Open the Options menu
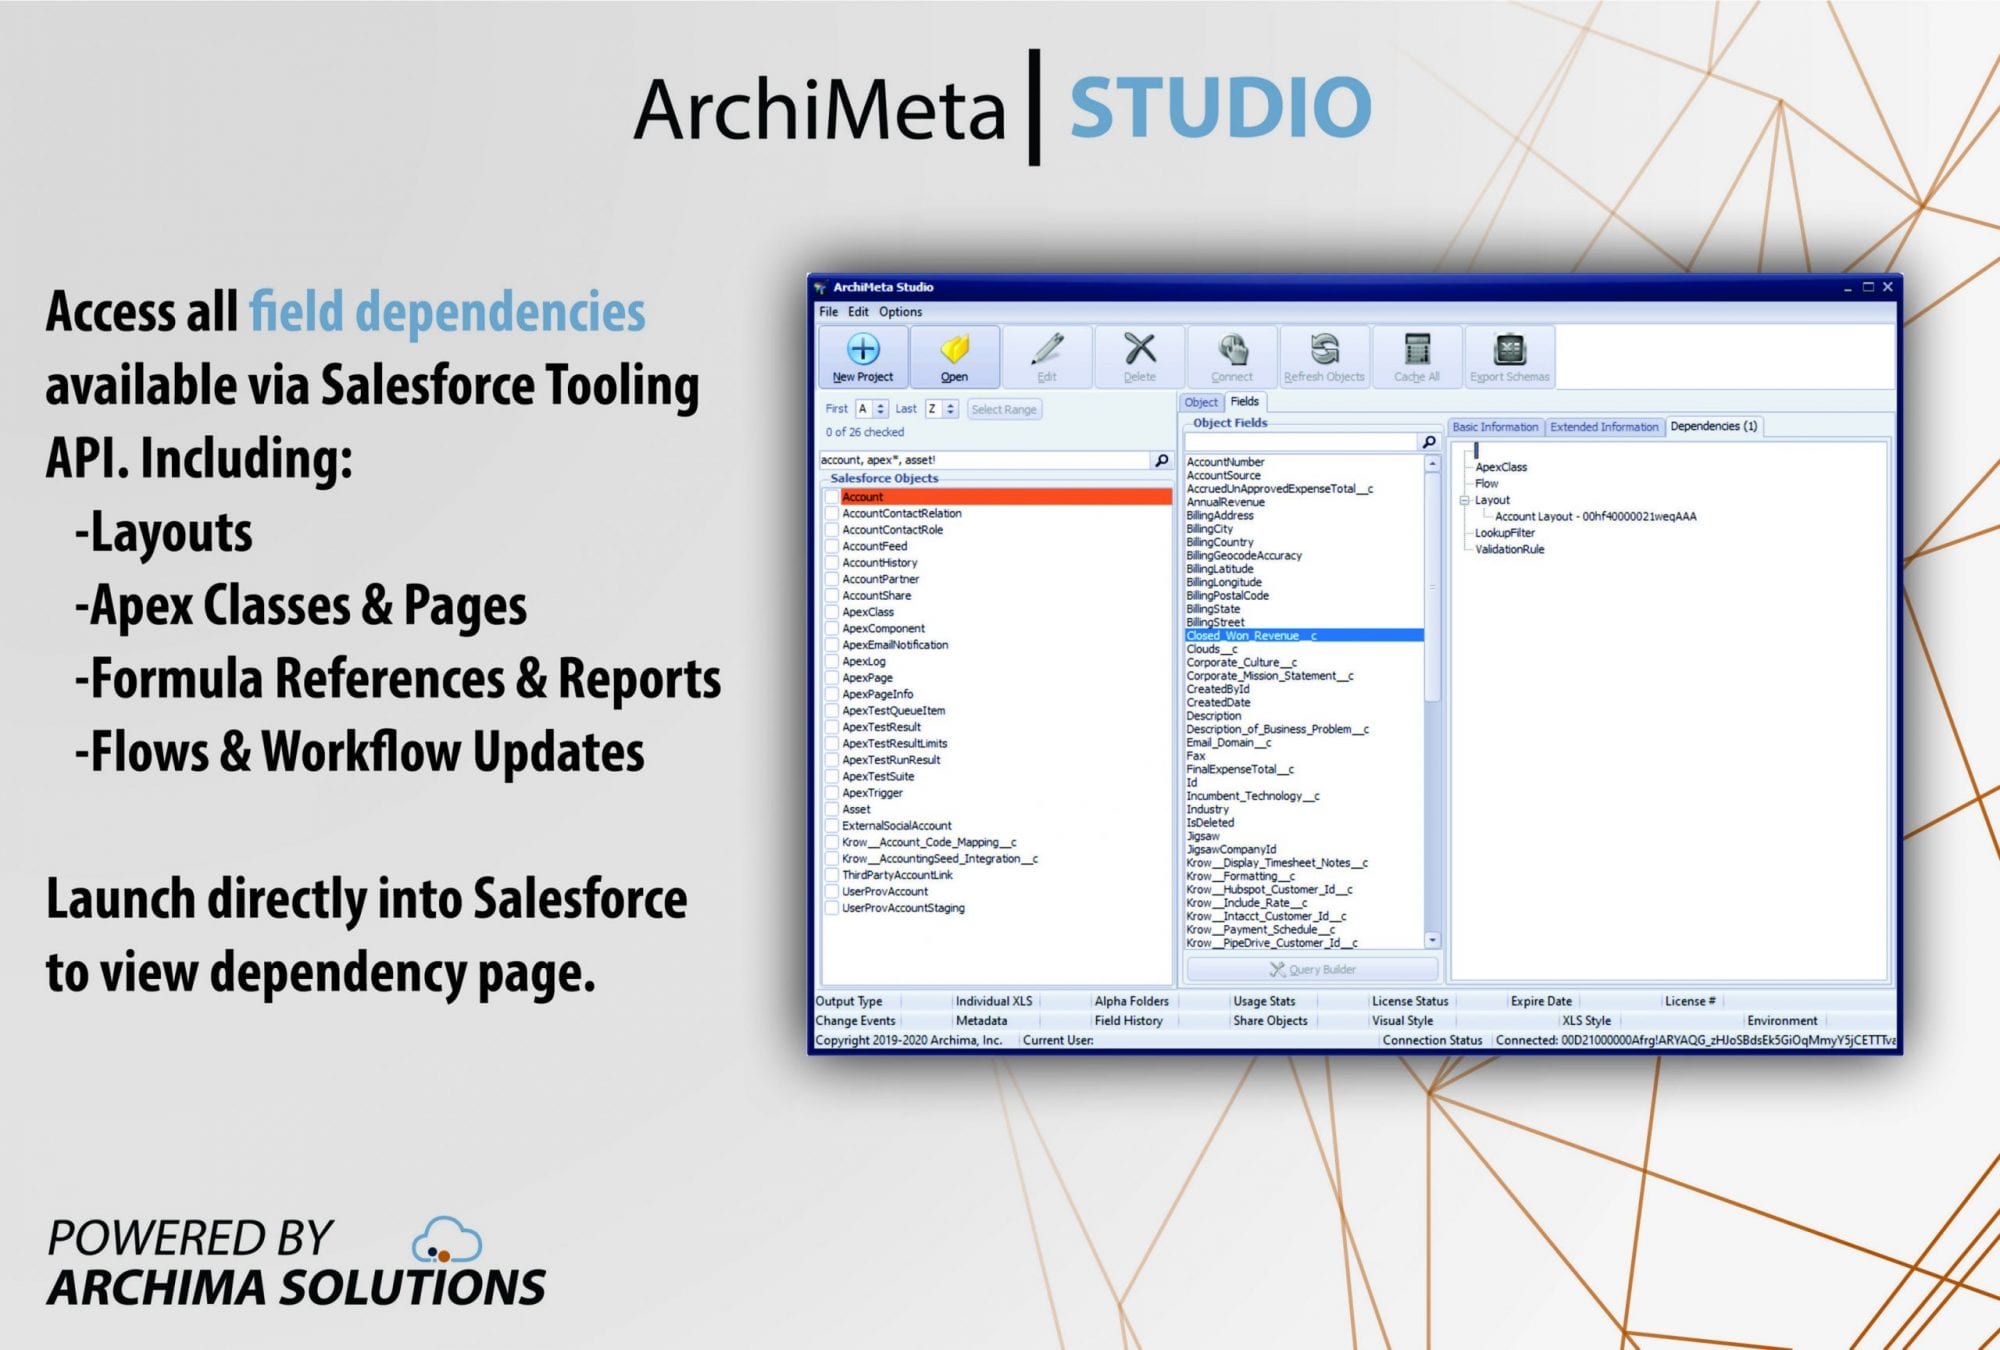2000x1350 pixels. [900, 312]
